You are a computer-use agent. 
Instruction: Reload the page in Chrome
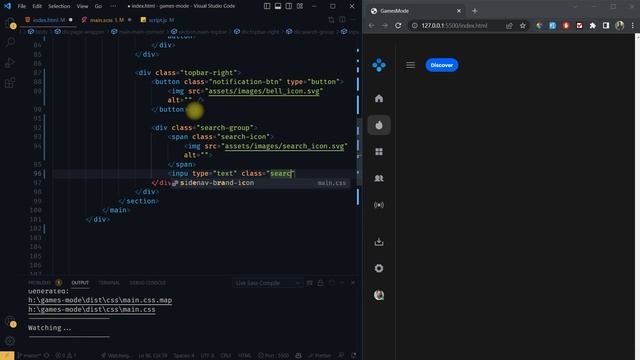398,25
